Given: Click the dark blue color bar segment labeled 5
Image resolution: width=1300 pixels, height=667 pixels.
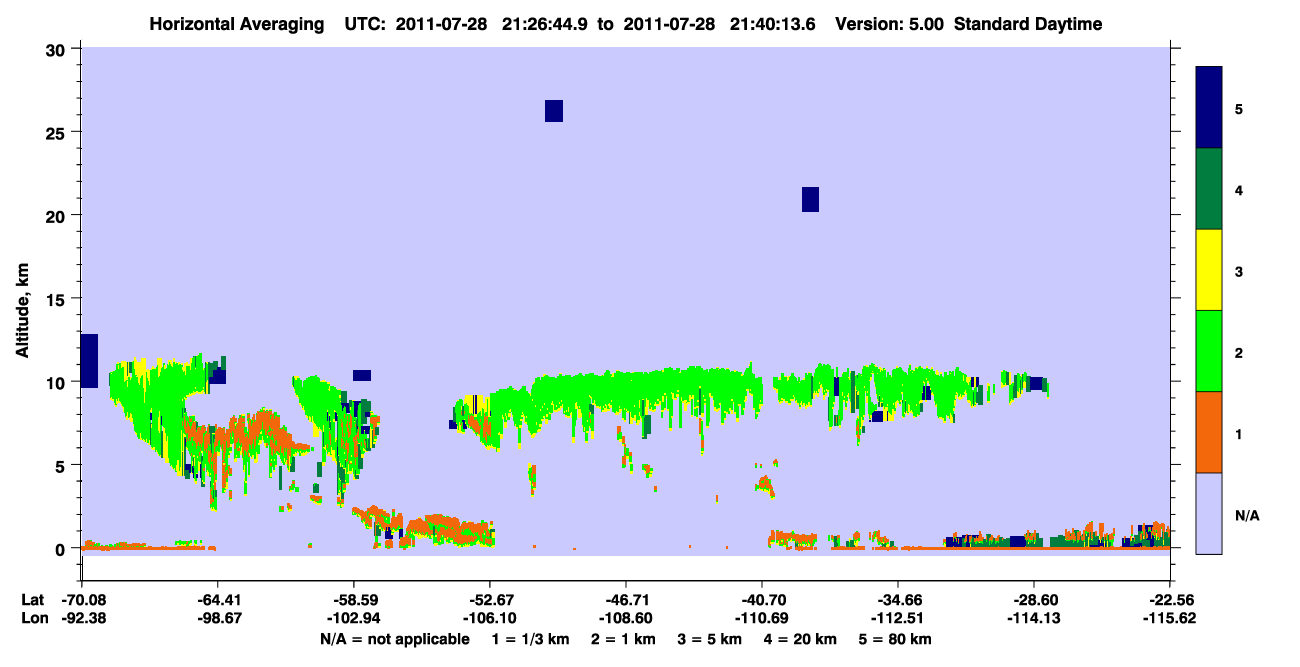Looking at the screenshot, I should pyautogui.click(x=1209, y=108).
